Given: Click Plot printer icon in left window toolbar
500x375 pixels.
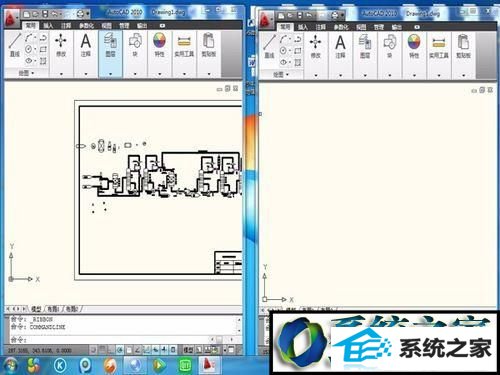Looking at the screenshot, I should [80, 14].
